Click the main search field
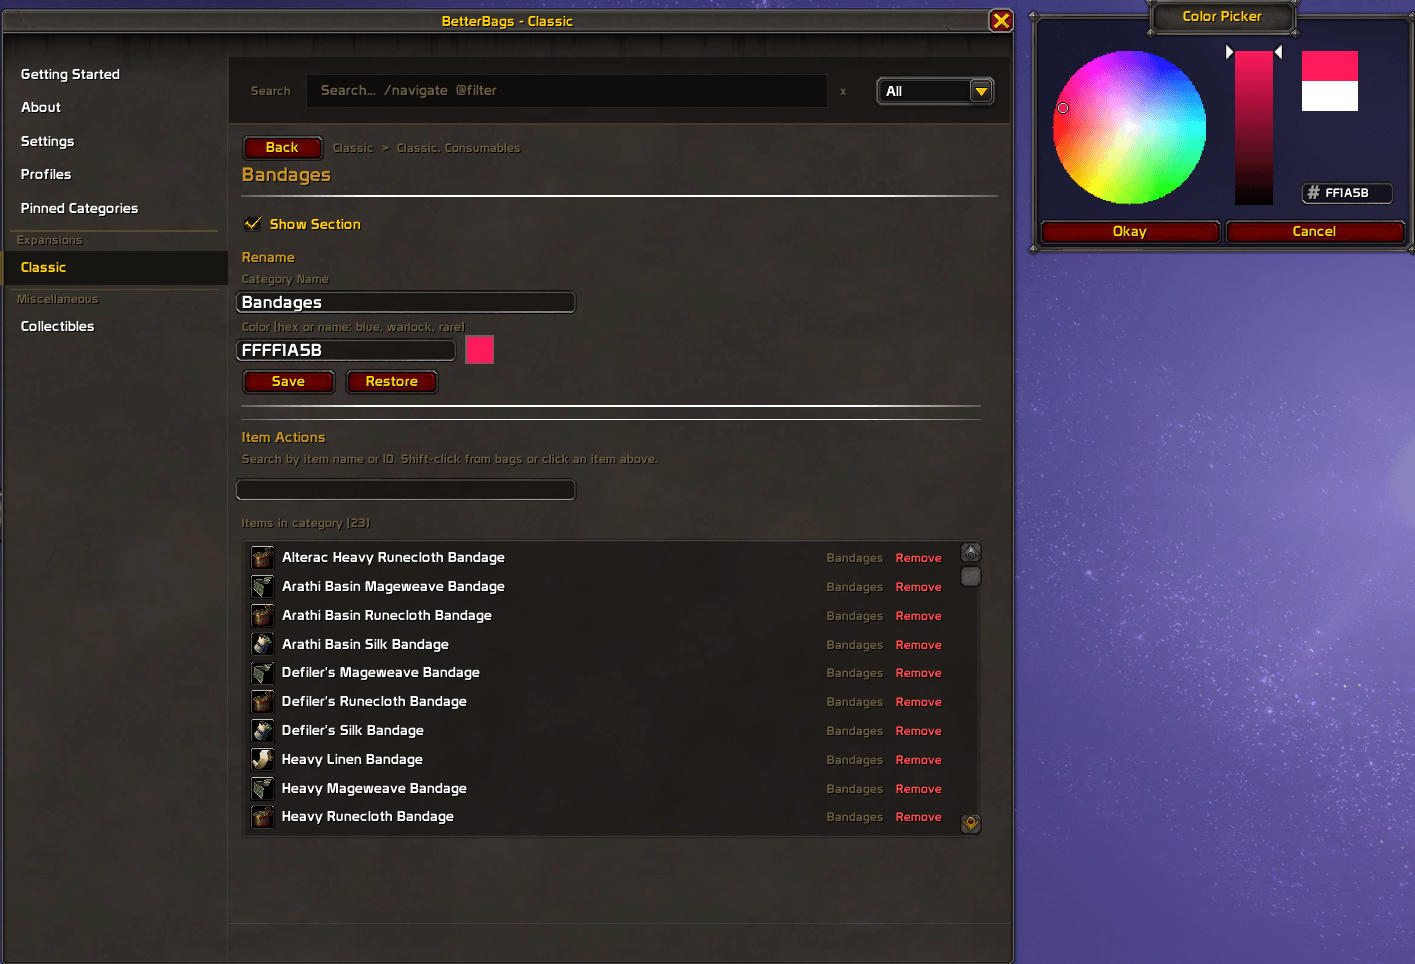The image size is (1415, 964). click(x=566, y=91)
